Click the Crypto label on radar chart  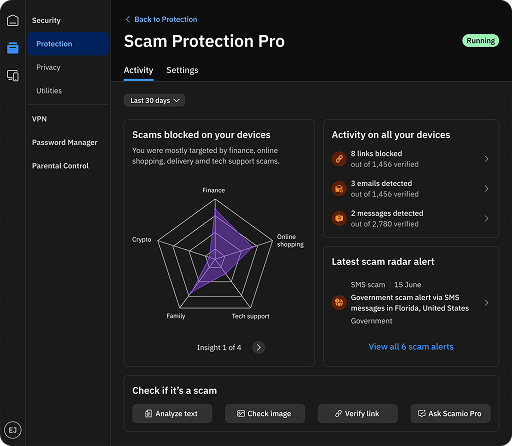point(142,240)
